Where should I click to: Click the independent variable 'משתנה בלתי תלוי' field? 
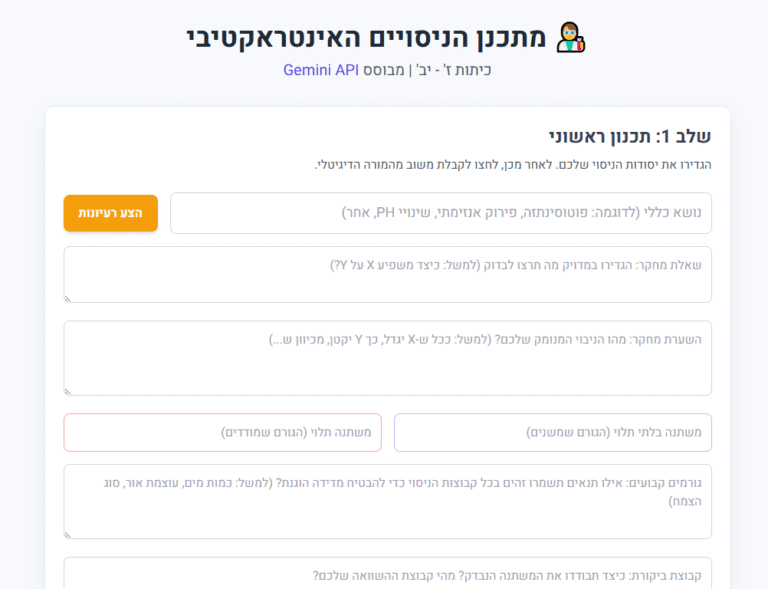(x=552, y=432)
